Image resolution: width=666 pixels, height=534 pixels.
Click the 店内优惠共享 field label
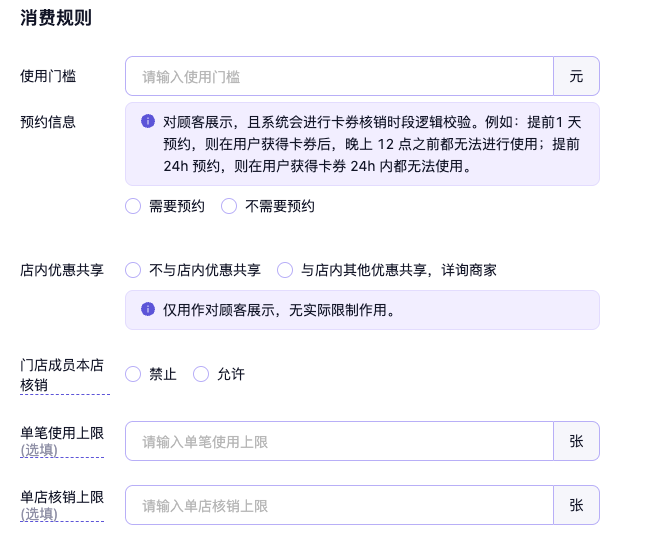point(62,270)
